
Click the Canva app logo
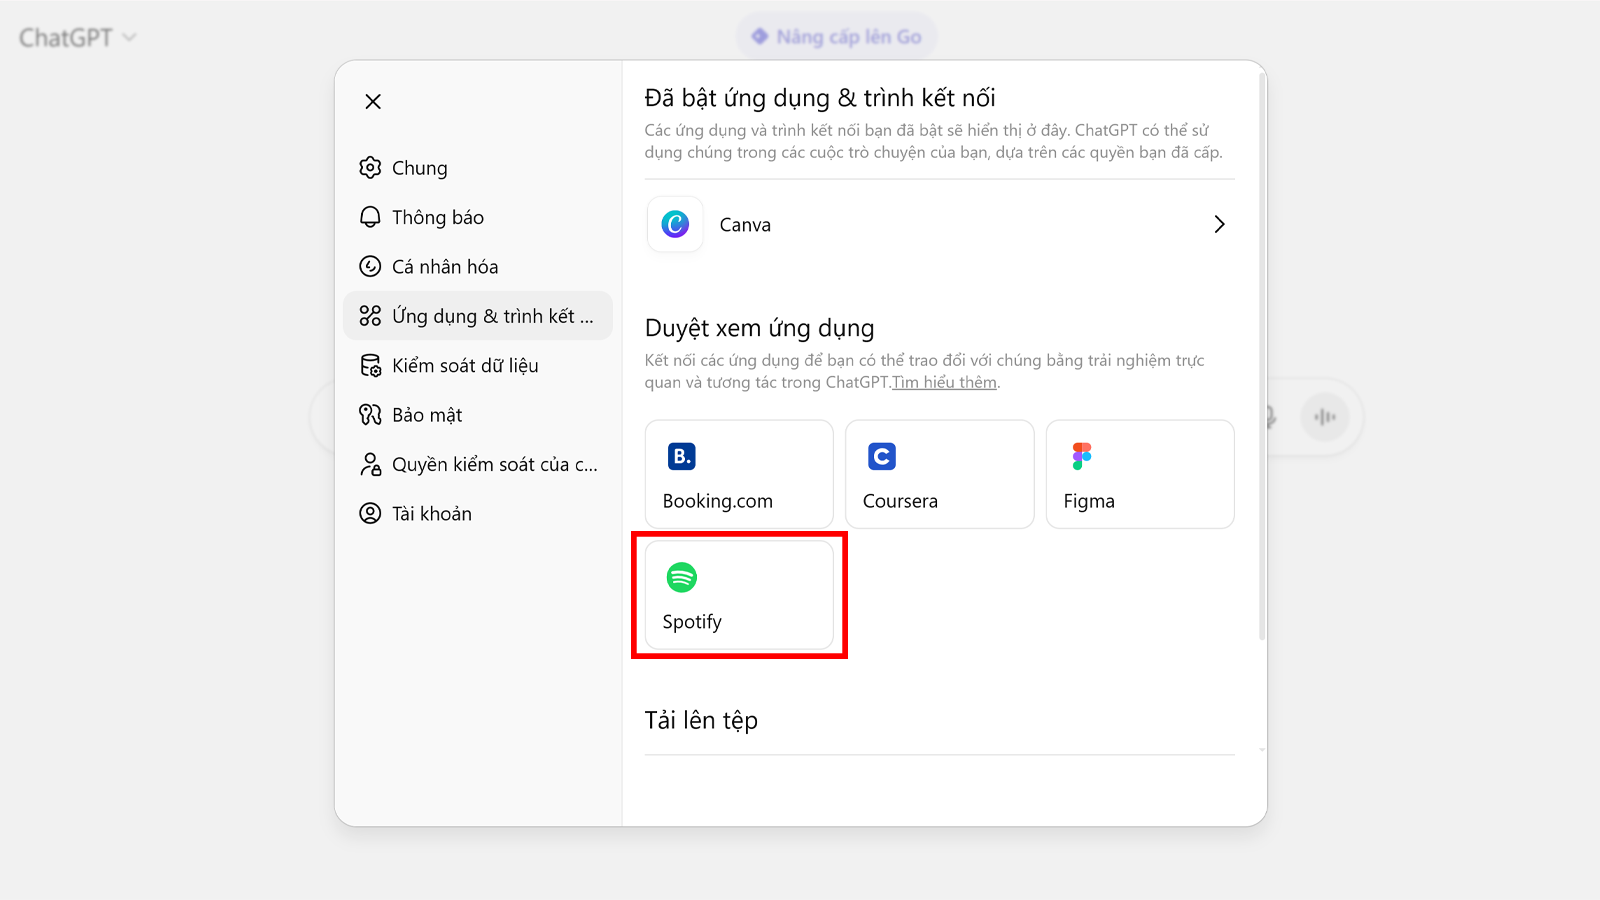click(675, 224)
